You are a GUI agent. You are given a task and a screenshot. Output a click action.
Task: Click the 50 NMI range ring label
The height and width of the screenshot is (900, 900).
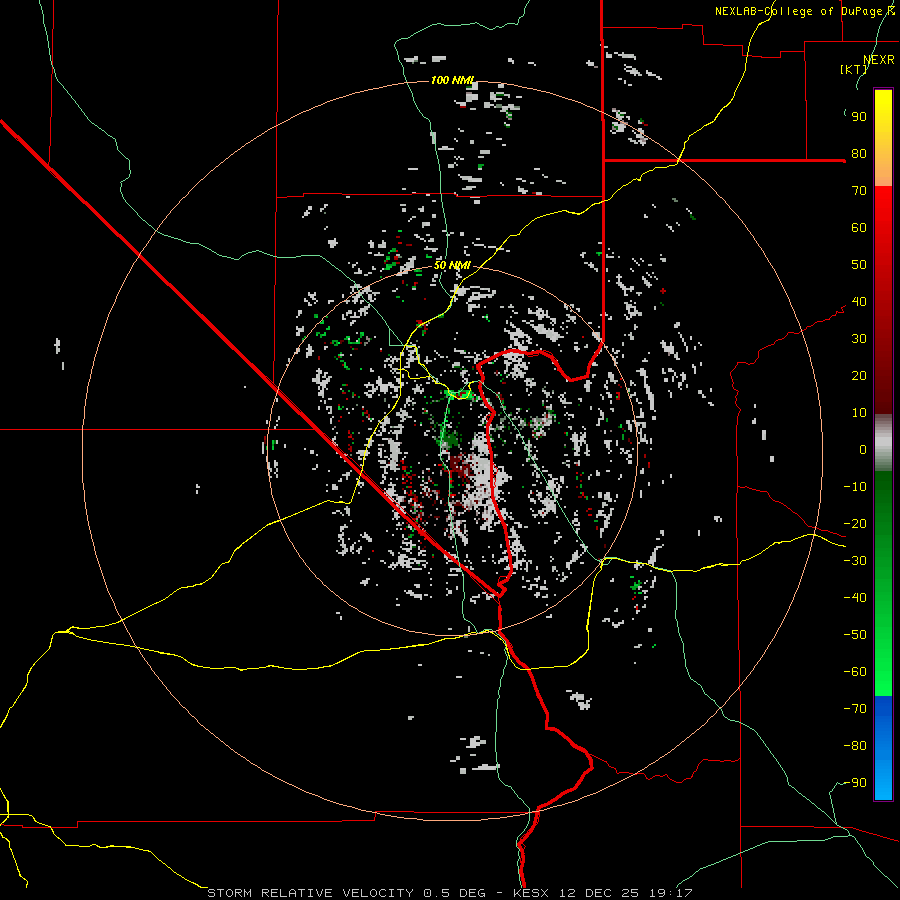click(x=452, y=265)
